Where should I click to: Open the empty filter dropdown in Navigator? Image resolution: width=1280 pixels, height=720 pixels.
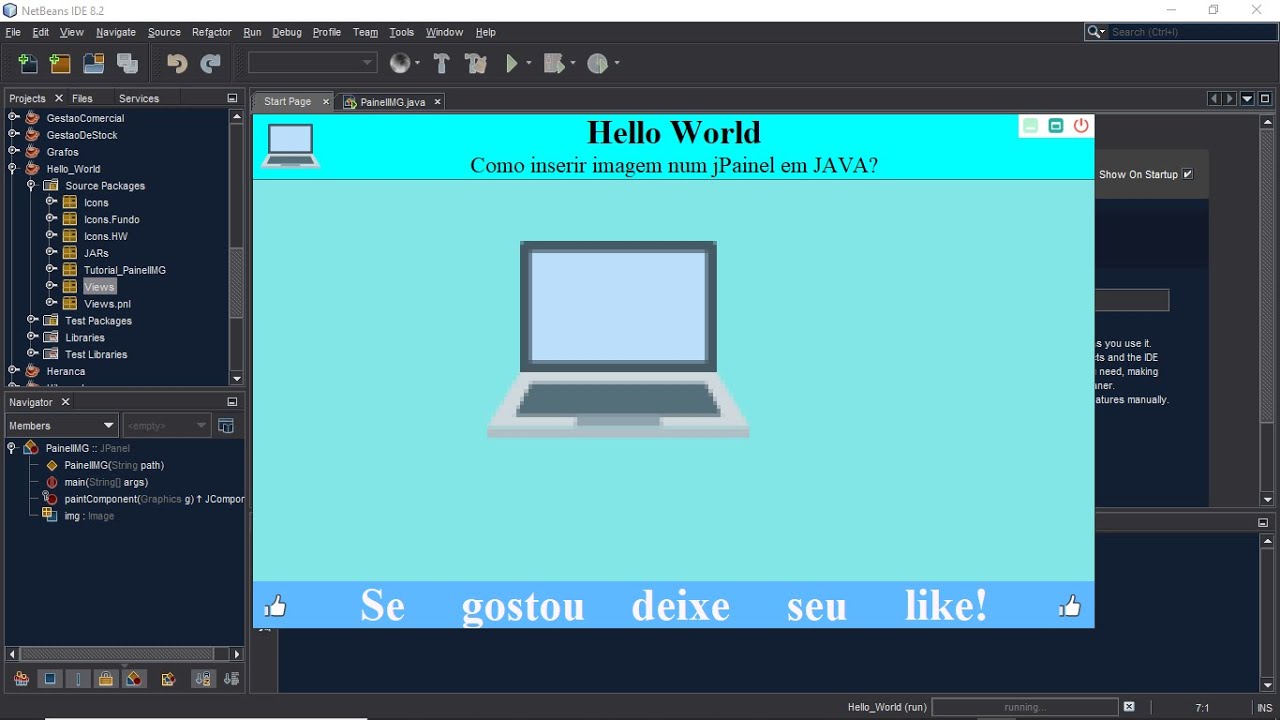tap(166, 426)
